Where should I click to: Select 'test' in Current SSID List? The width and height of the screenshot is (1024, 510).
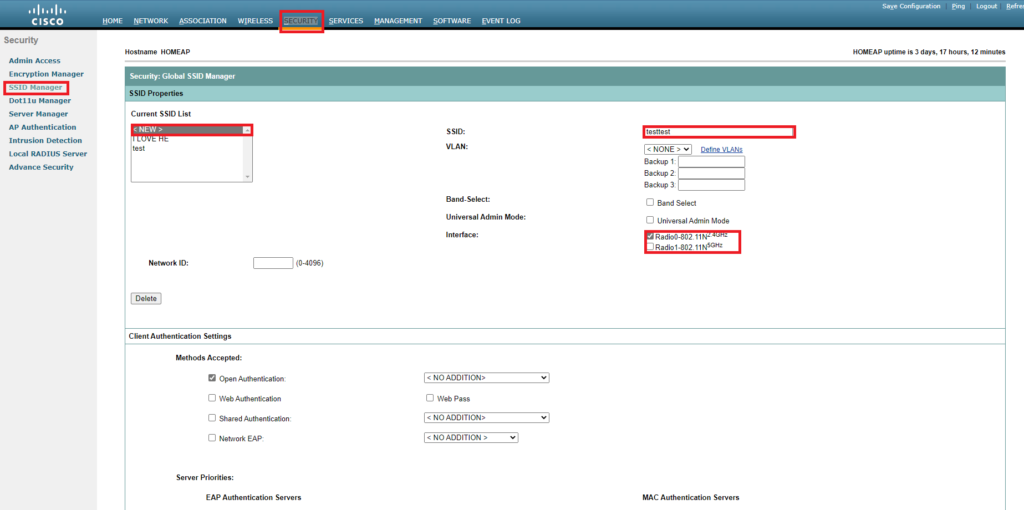pyautogui.click(x=187, y=148)
